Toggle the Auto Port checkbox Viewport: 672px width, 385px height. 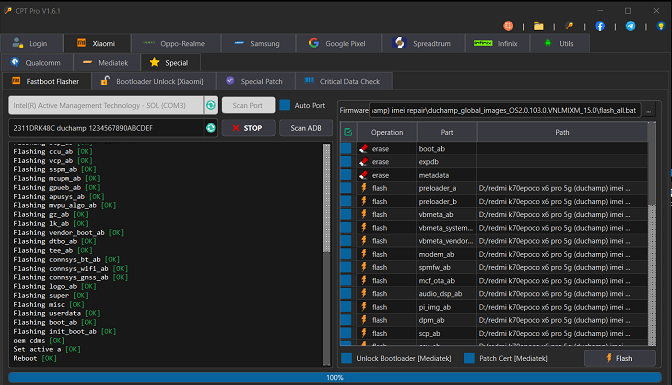point(285,105)
